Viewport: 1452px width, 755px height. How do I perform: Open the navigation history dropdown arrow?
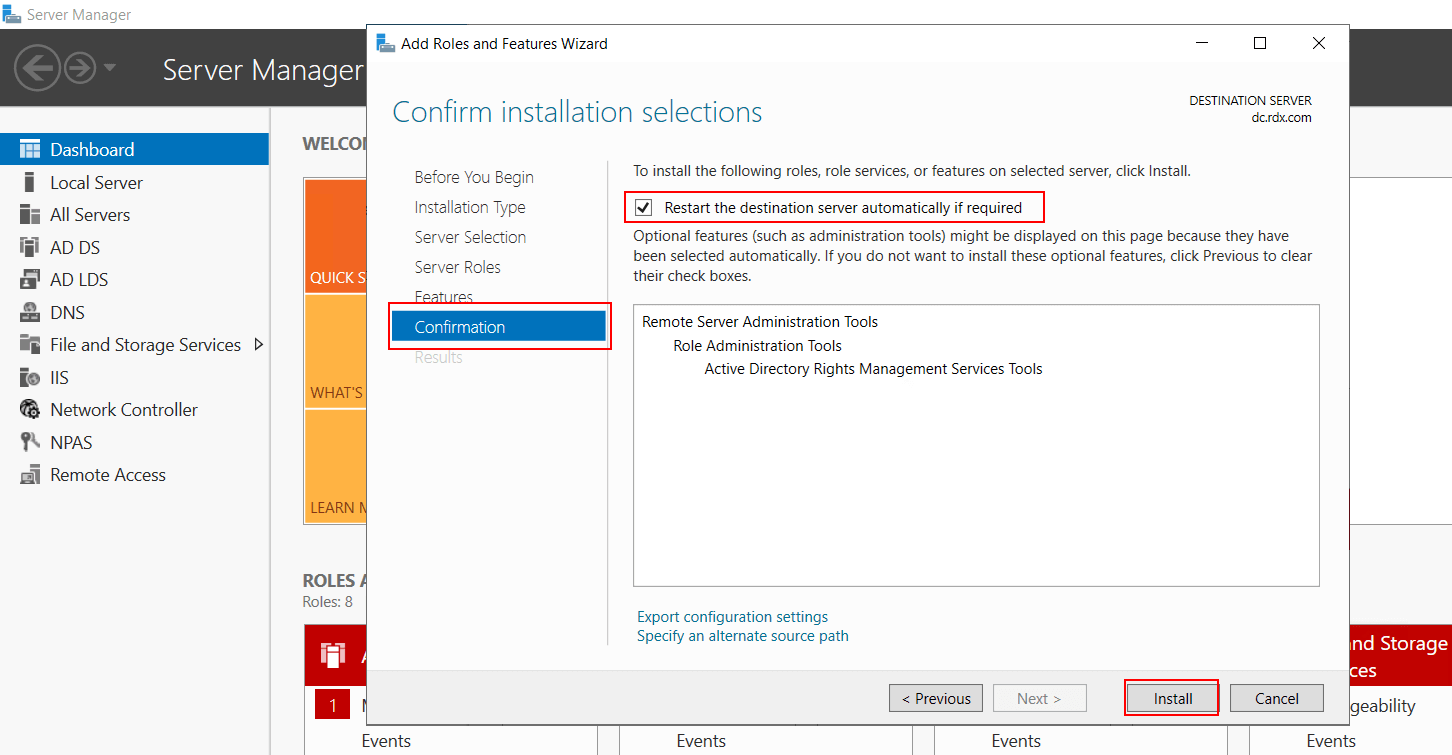(x=106, y=69)
